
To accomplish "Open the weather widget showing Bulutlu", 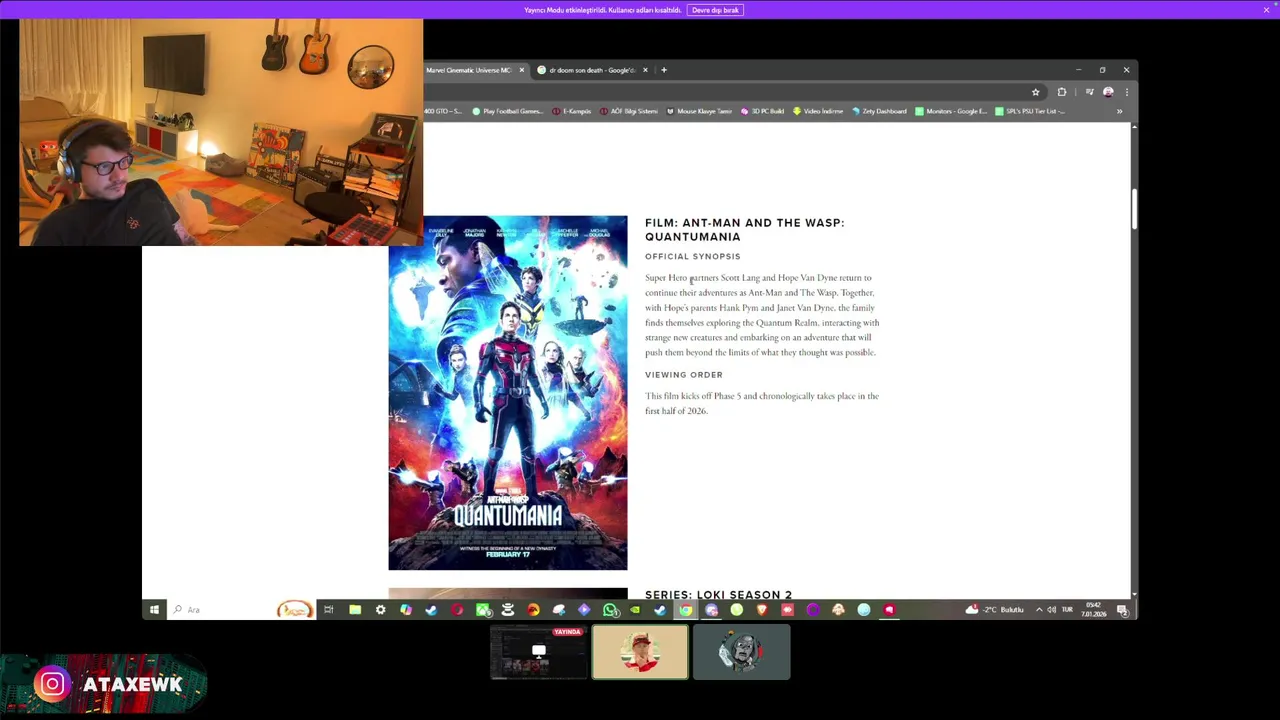I will coord(995,609).
